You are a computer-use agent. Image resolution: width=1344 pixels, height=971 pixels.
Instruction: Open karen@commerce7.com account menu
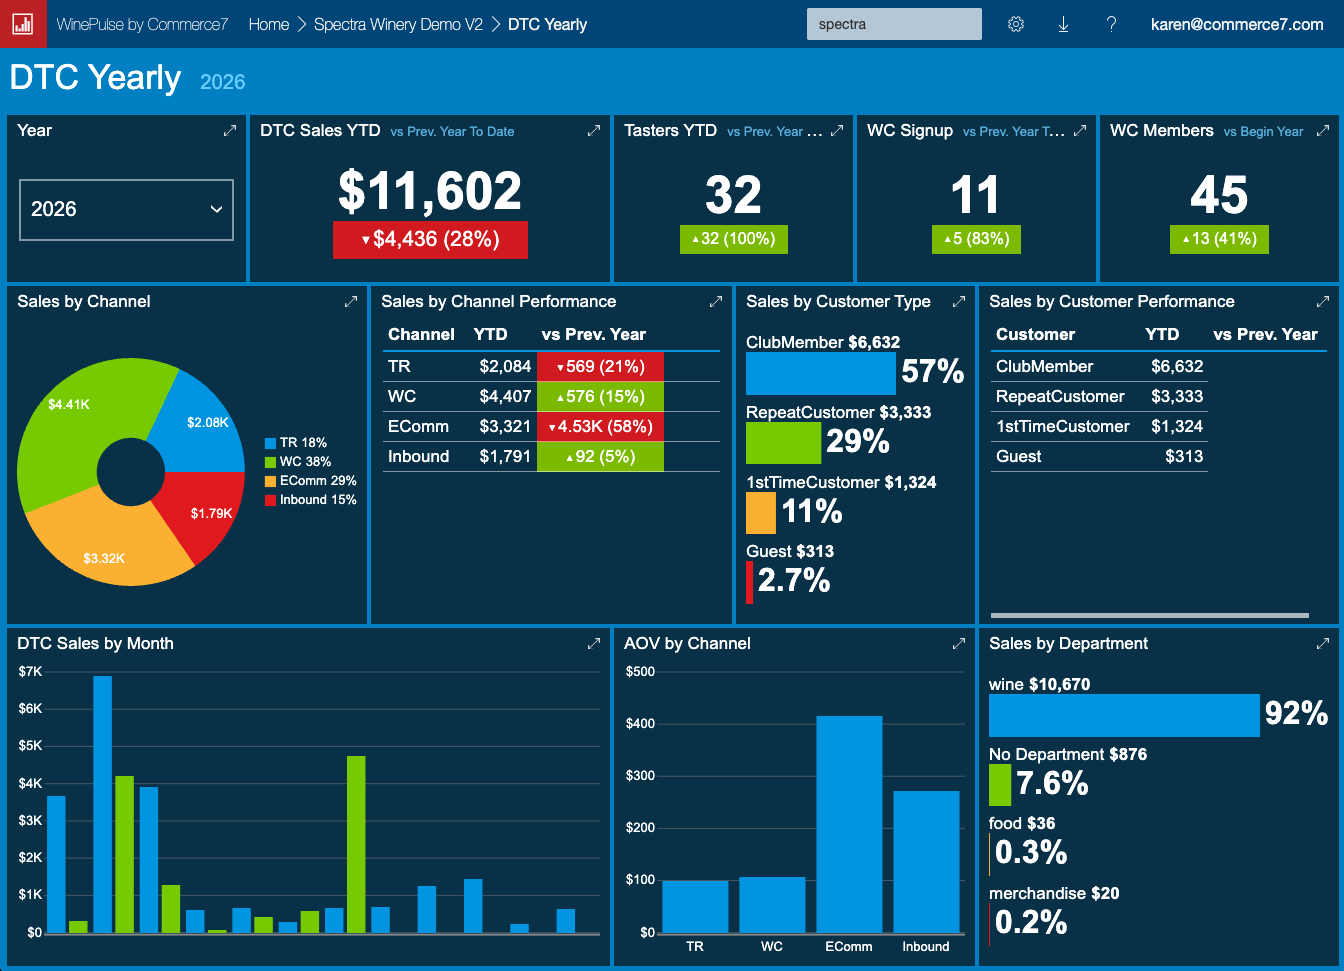point(1237,24)
